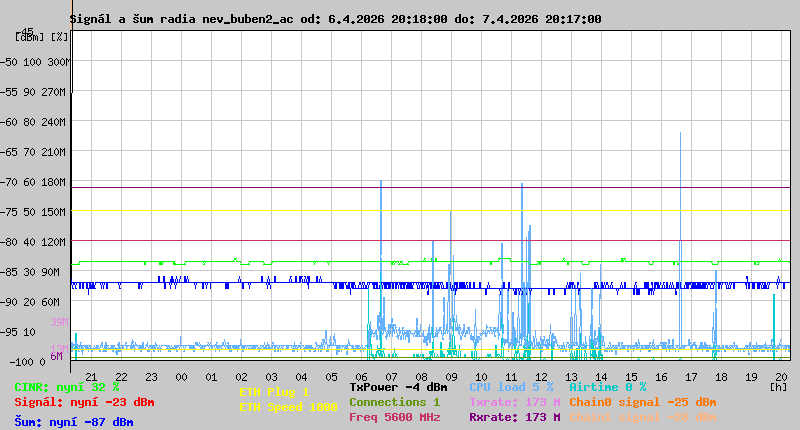Viewport: 800px width, 430px height.
Task: Click the '-55 90 270M' y-axis label
Action: (34, 92)
